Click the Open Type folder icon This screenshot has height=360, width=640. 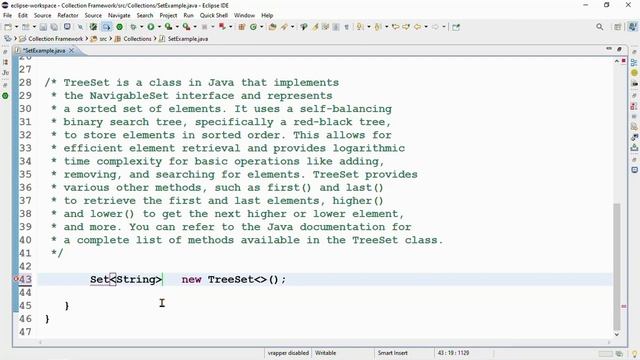pyautogui.click(x=272, y=27)
